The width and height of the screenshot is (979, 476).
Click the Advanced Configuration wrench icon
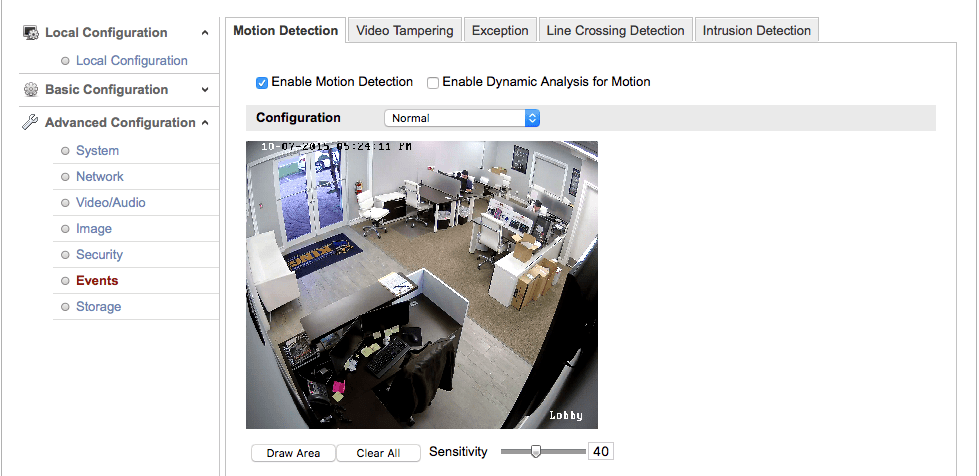click(30, 122)
